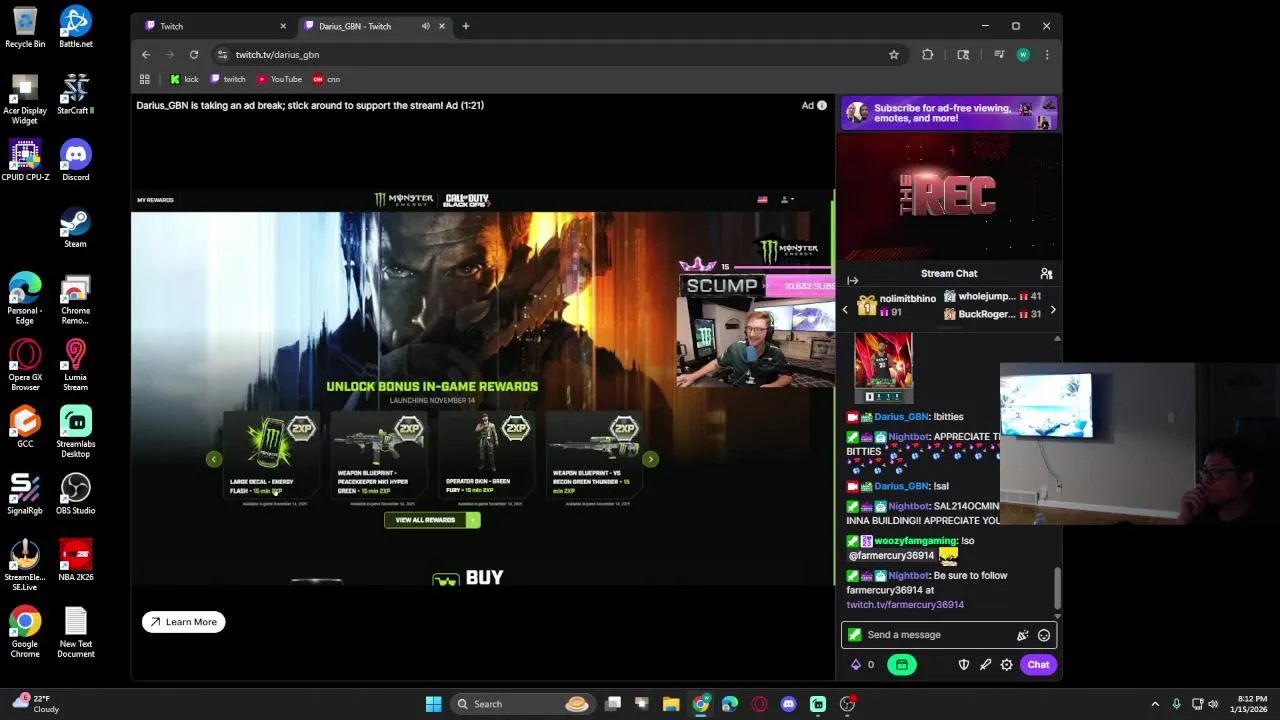
Task: Launch OBS Studio from the desktop
Action: [x=76, y=494]
